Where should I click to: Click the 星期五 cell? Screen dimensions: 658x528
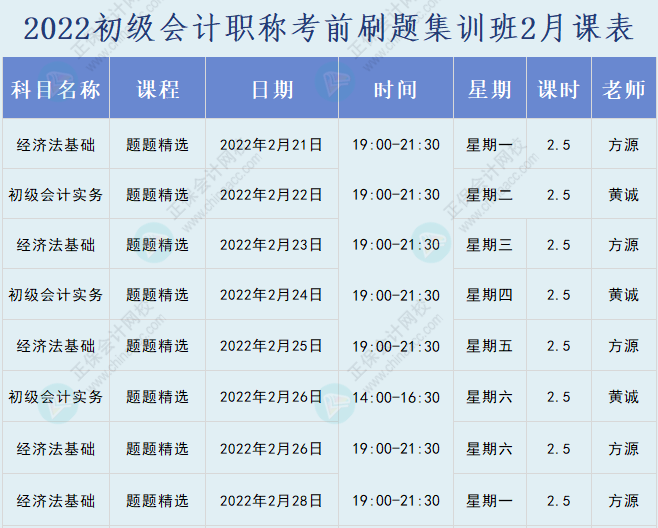(489, 346)
